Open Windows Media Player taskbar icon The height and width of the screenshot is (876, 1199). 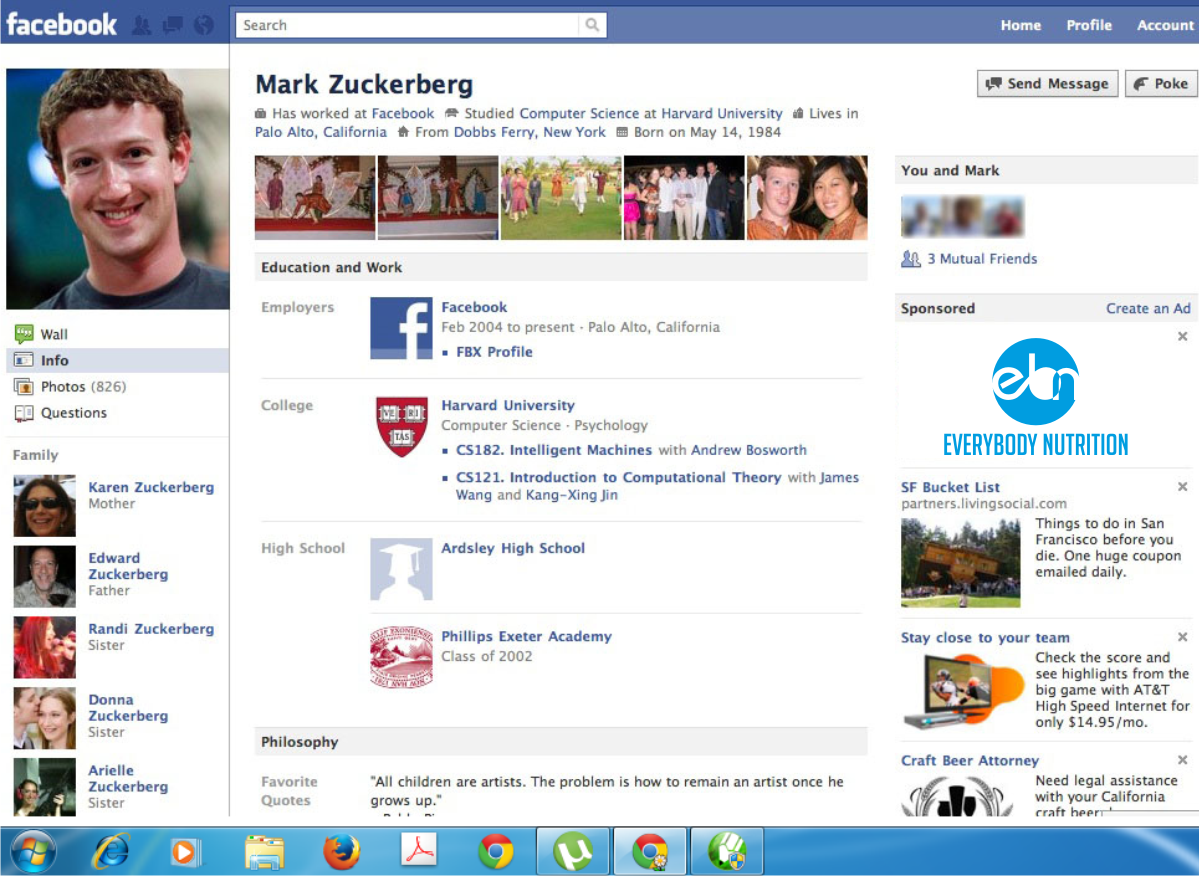(x=185, y=852)
